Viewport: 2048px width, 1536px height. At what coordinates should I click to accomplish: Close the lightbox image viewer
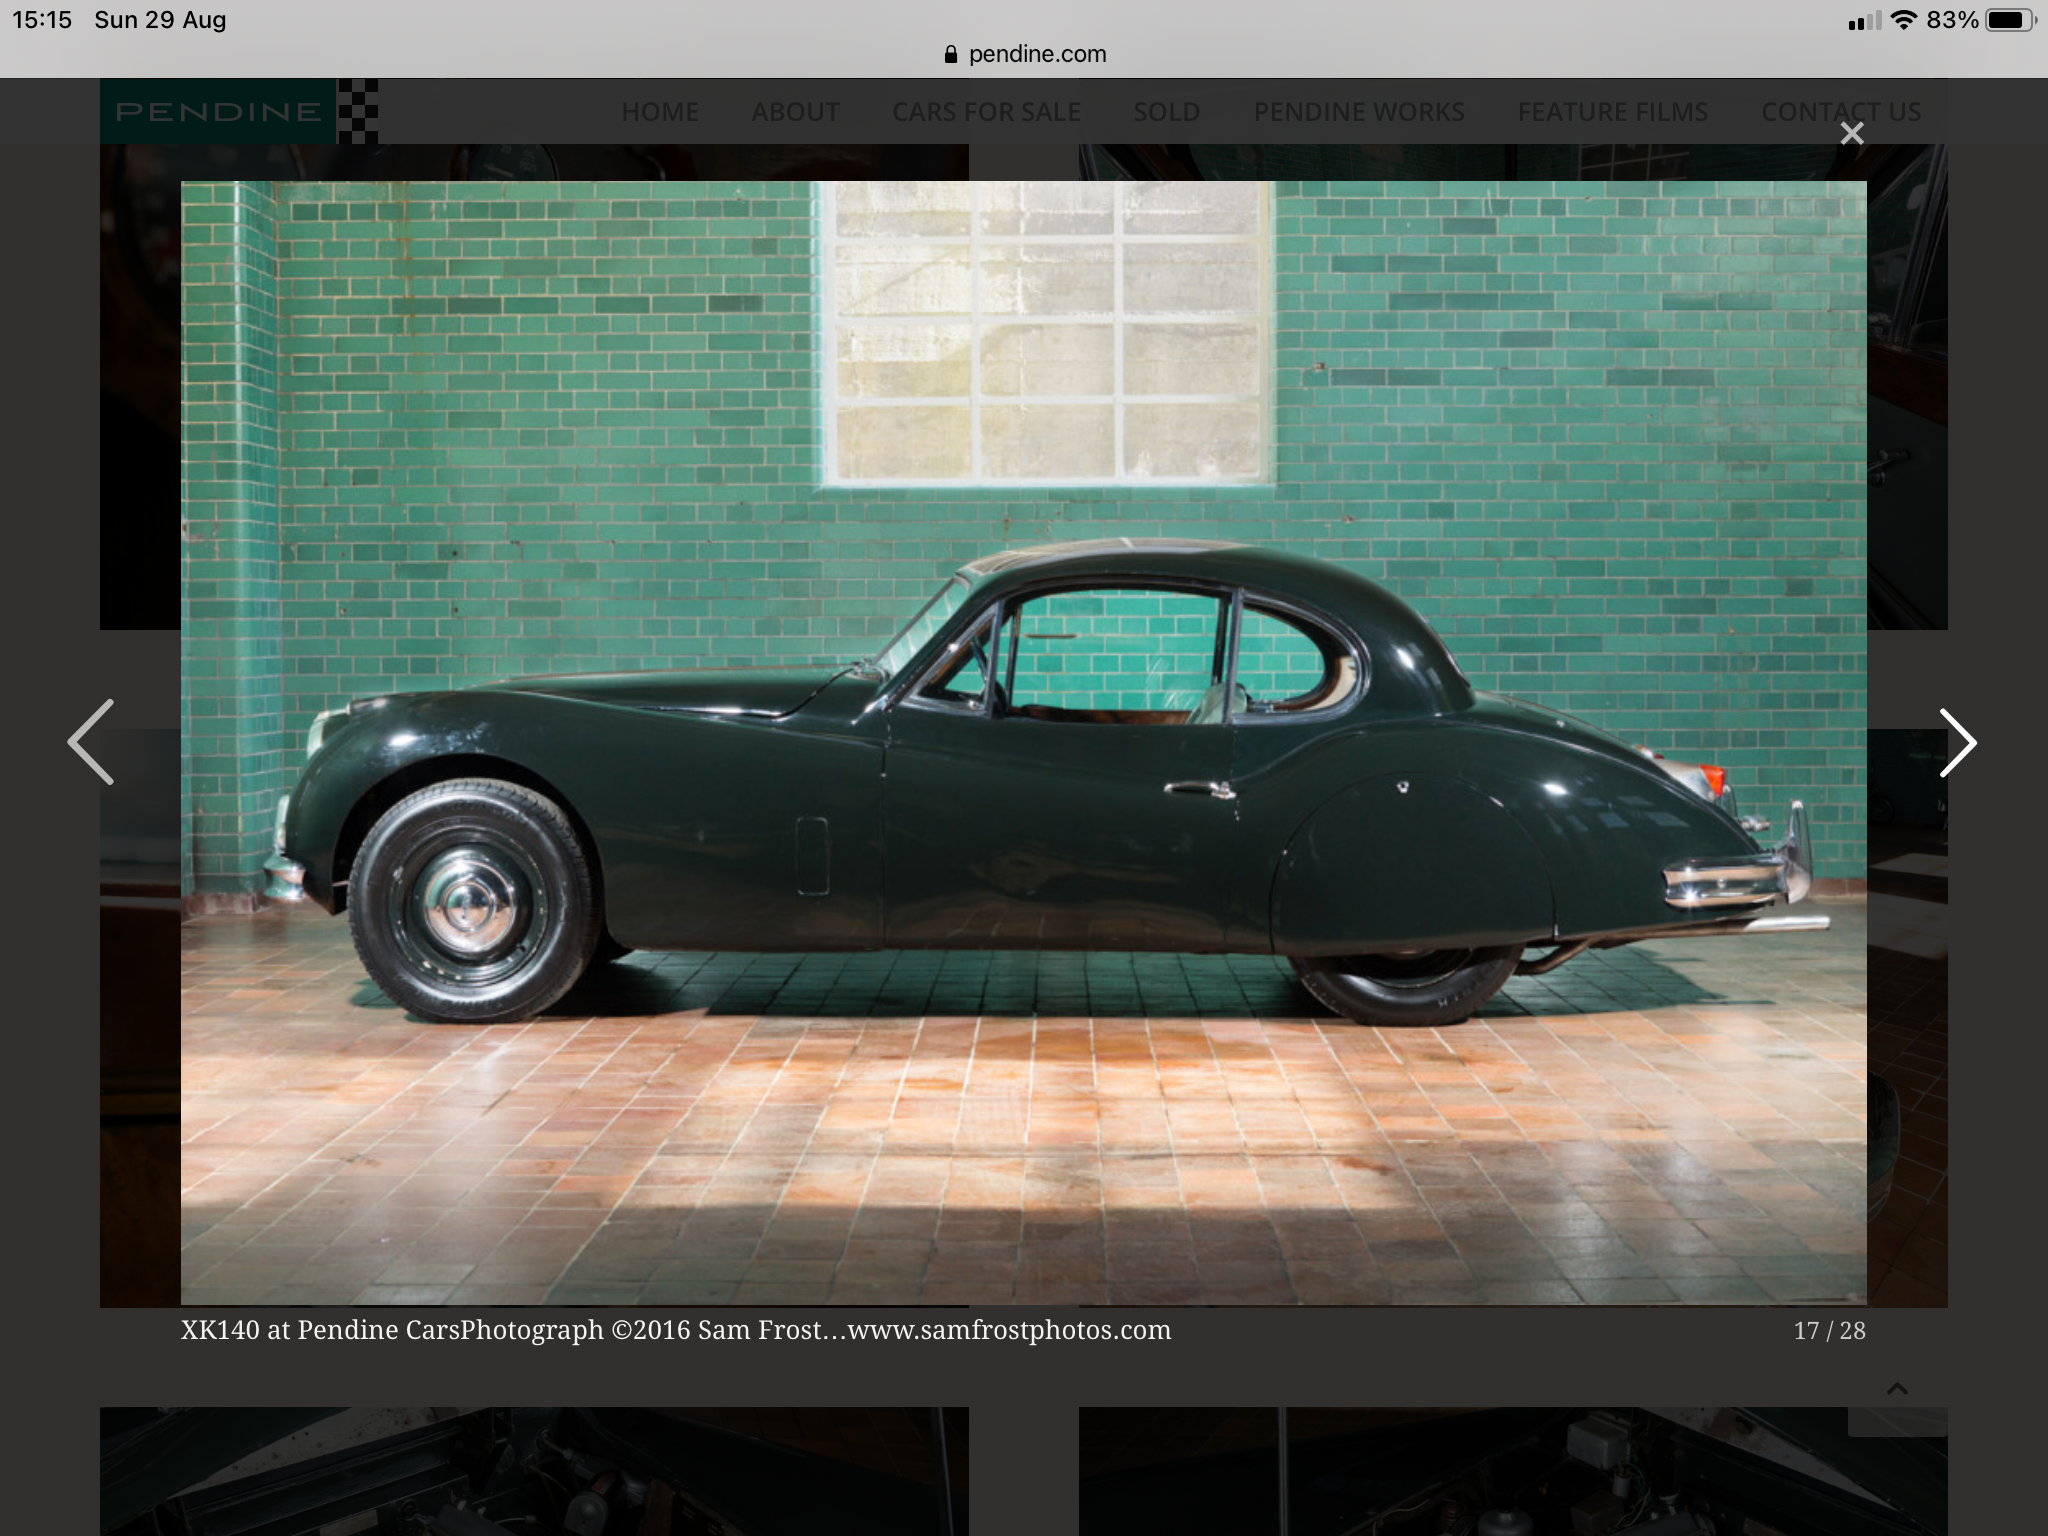click(x=1851, y=134)
